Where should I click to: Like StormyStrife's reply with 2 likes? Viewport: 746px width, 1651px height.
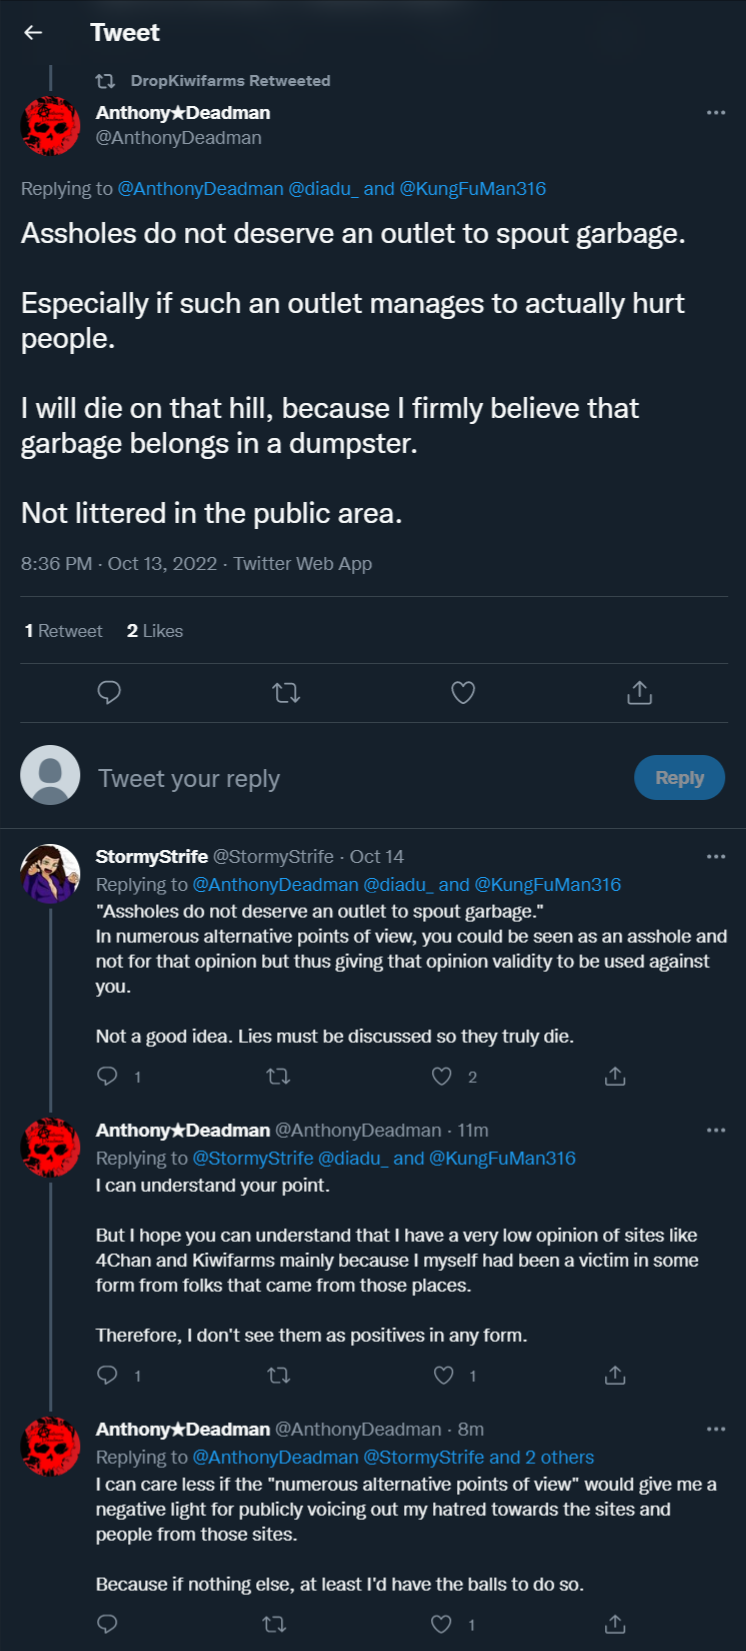[442, 1076]
